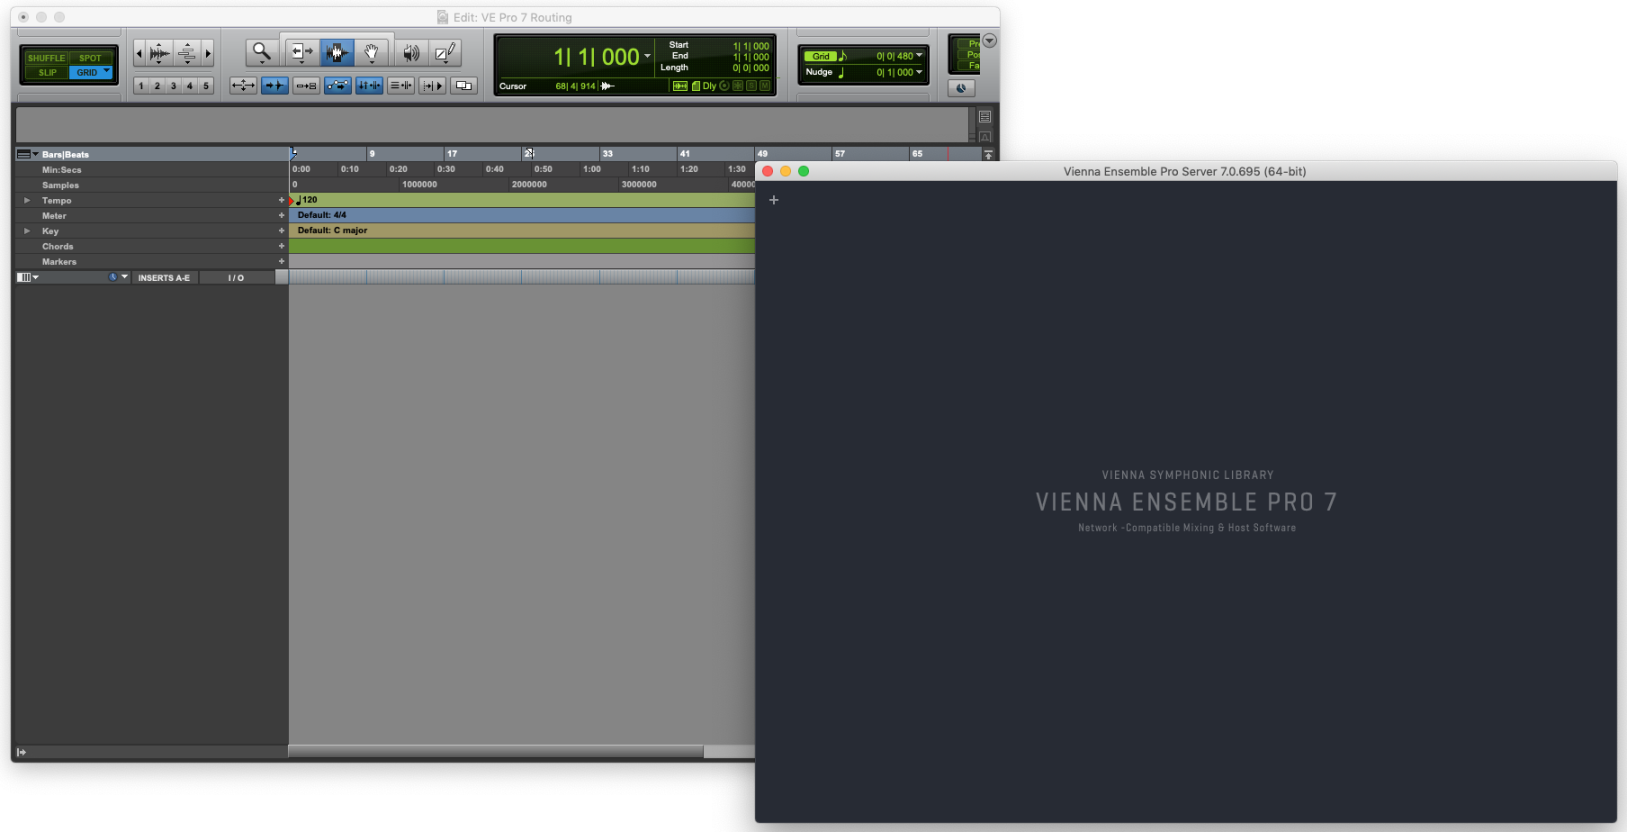Screen dimensions: 1627x832
Task: Click the Default: C major key event
Action: pos(332,230)
